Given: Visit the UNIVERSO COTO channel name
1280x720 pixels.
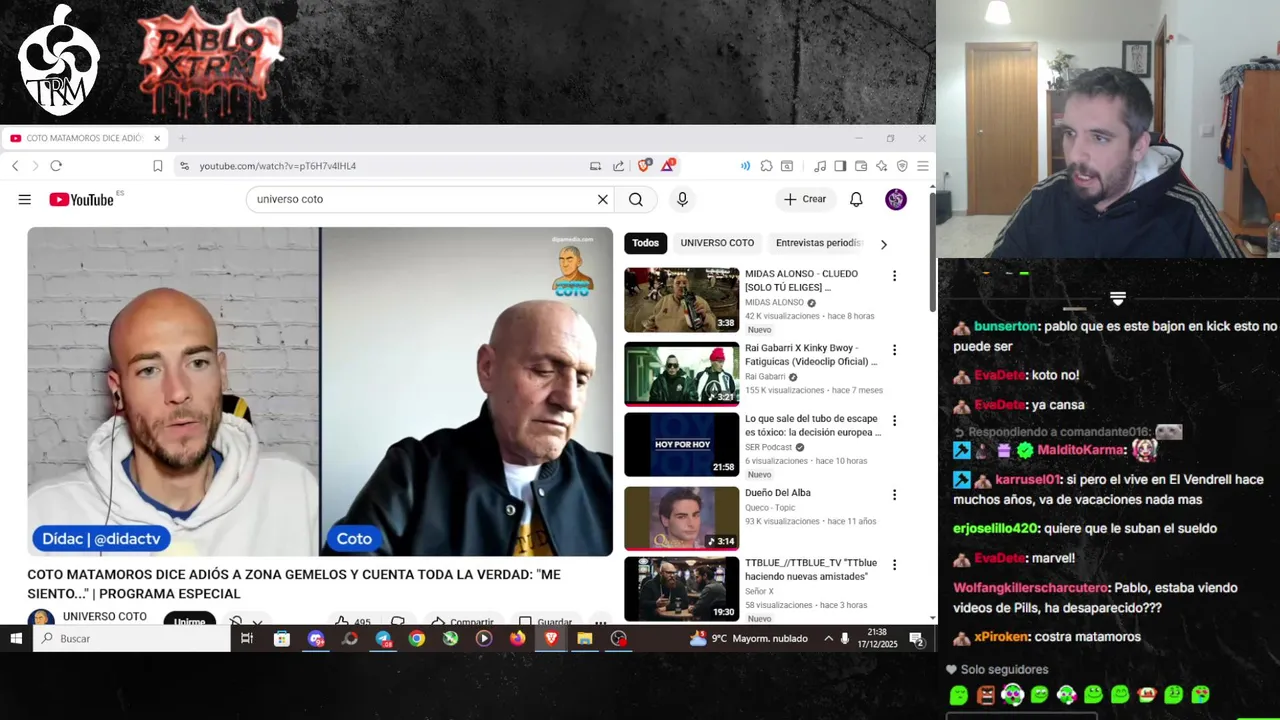Looking at the screenshot, I should point(105,616).
